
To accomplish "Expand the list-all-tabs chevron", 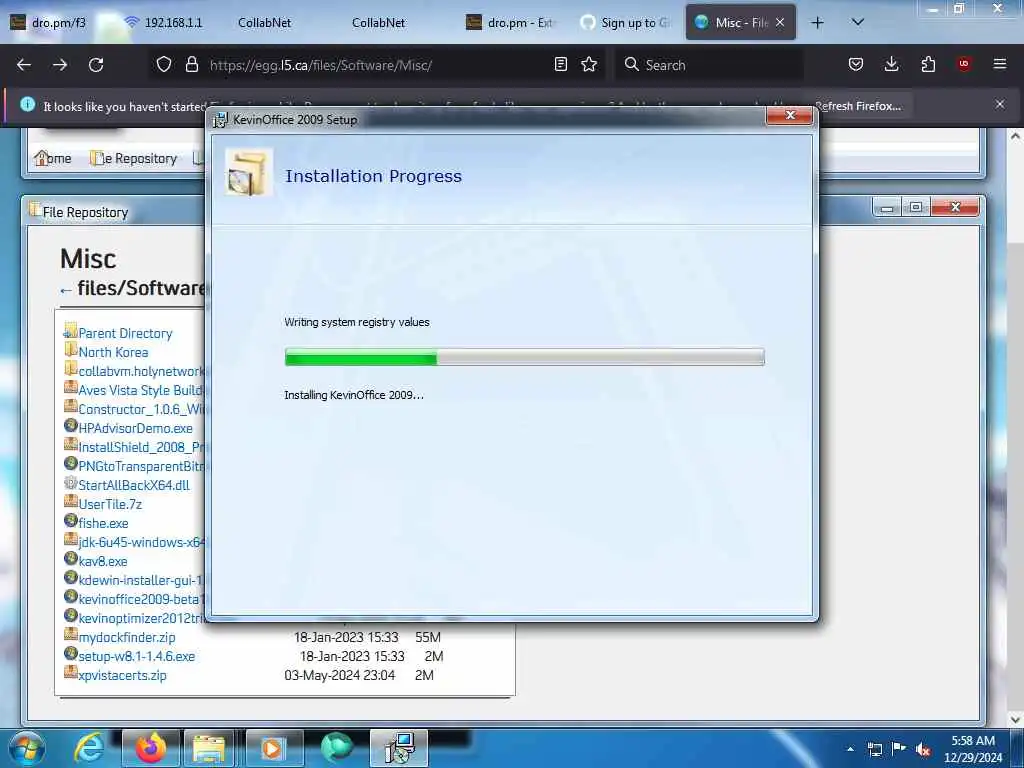I will (858, 22).
